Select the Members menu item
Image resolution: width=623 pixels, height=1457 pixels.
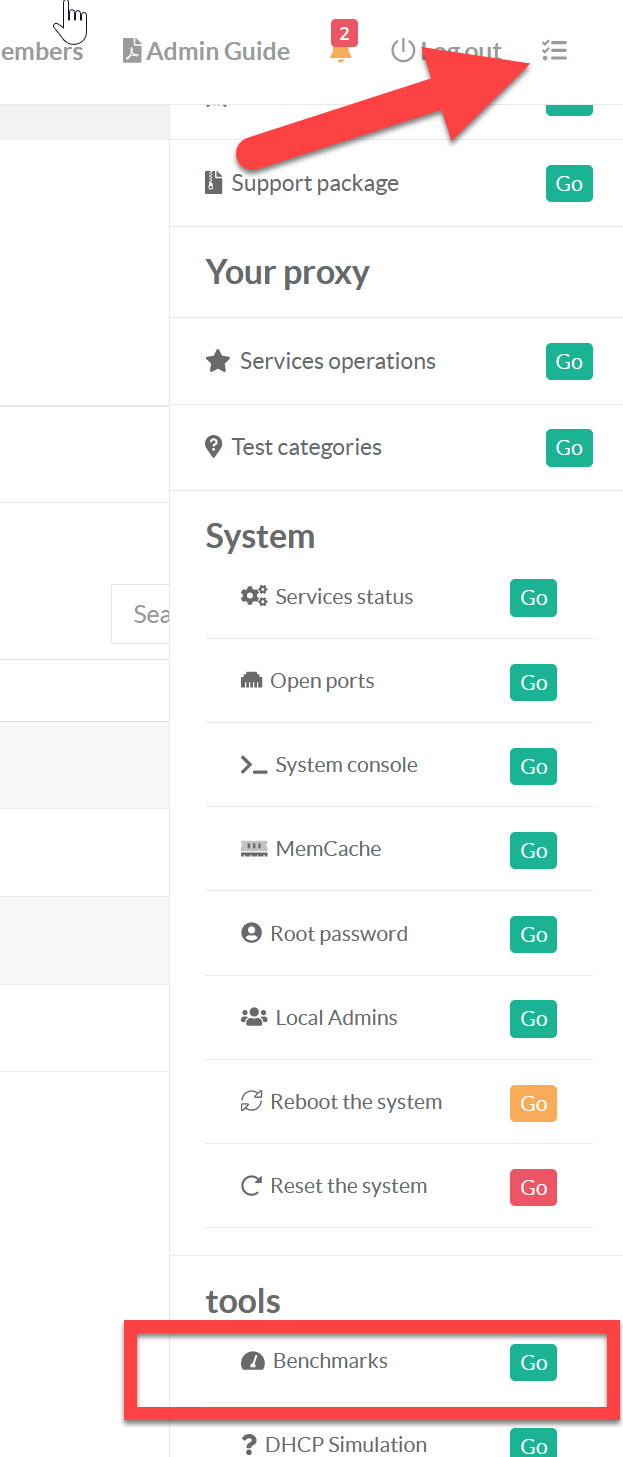click(41, 51)
